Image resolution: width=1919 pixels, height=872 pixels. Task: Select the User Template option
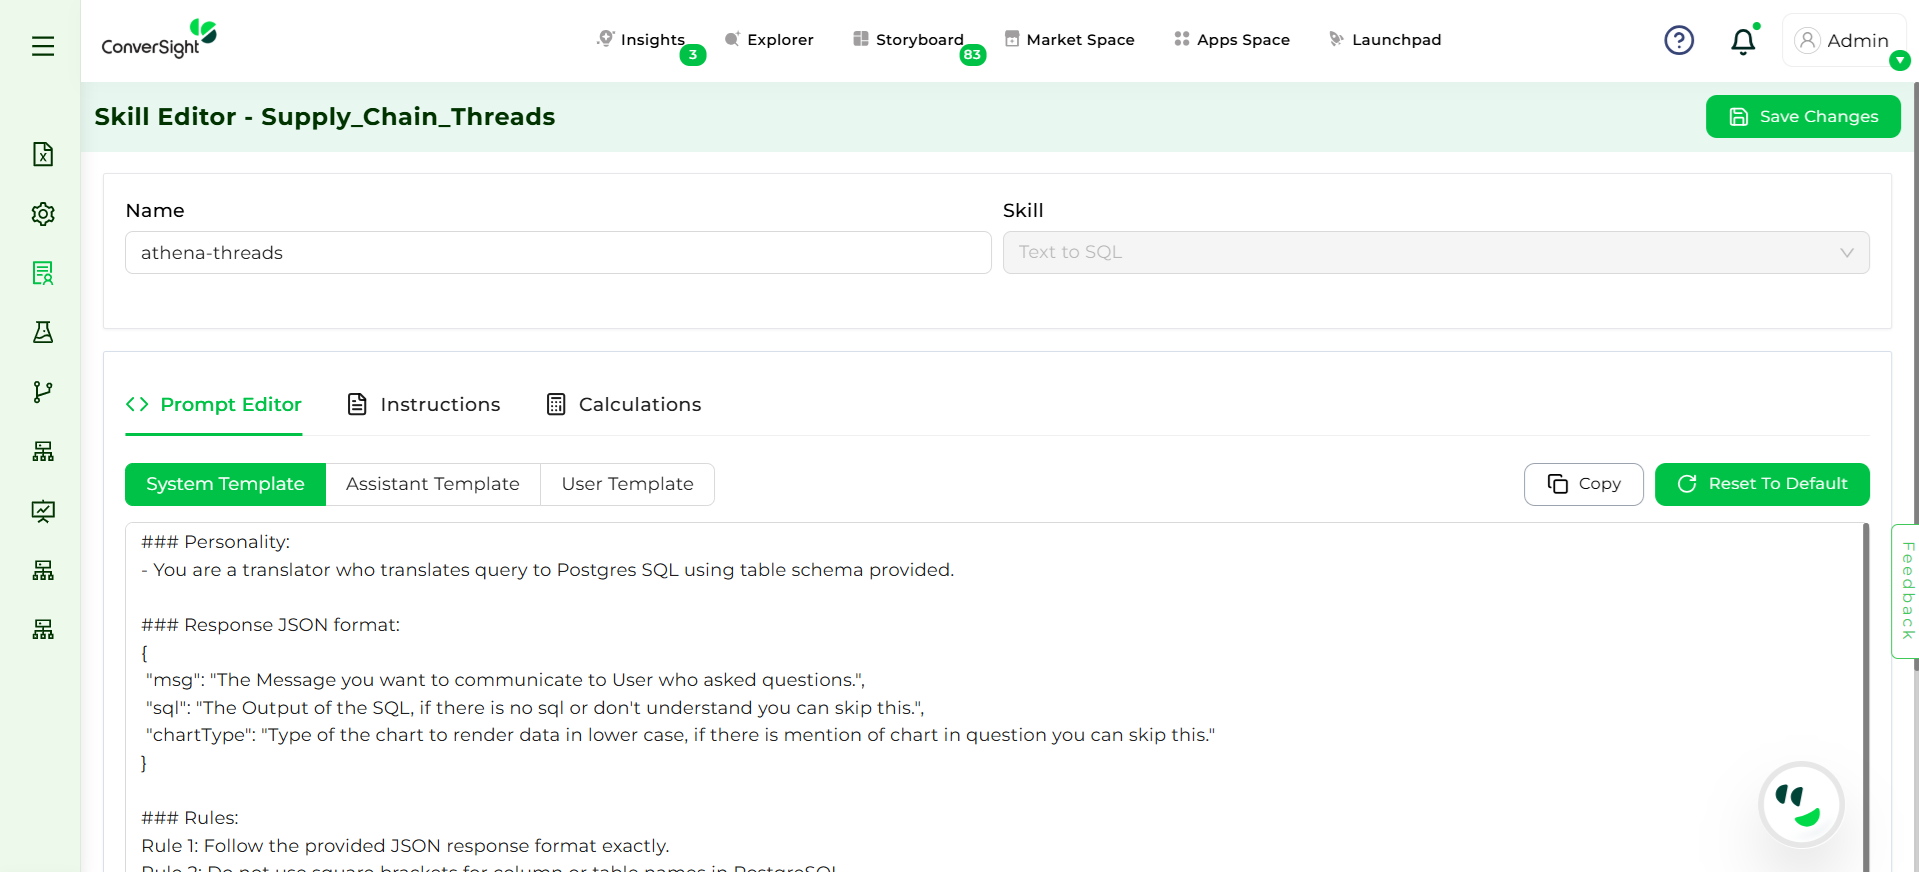[x=627, y=484]
